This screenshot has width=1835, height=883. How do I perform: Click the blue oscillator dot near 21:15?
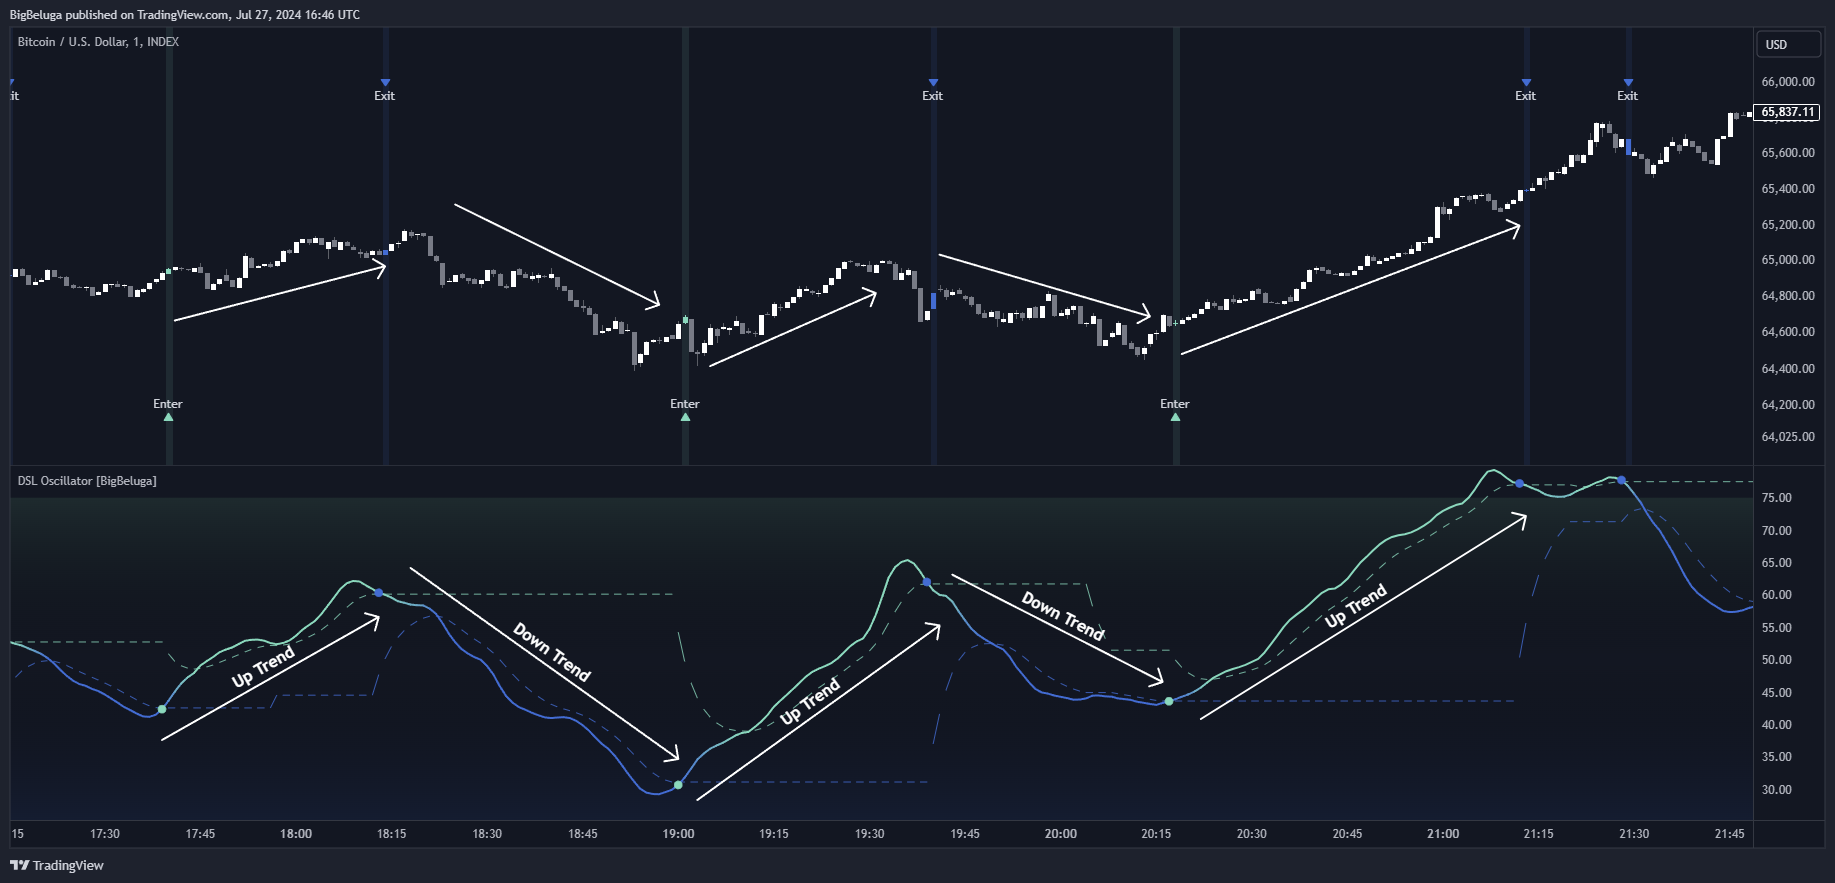pyautogui.click(x=1519, y=484)
